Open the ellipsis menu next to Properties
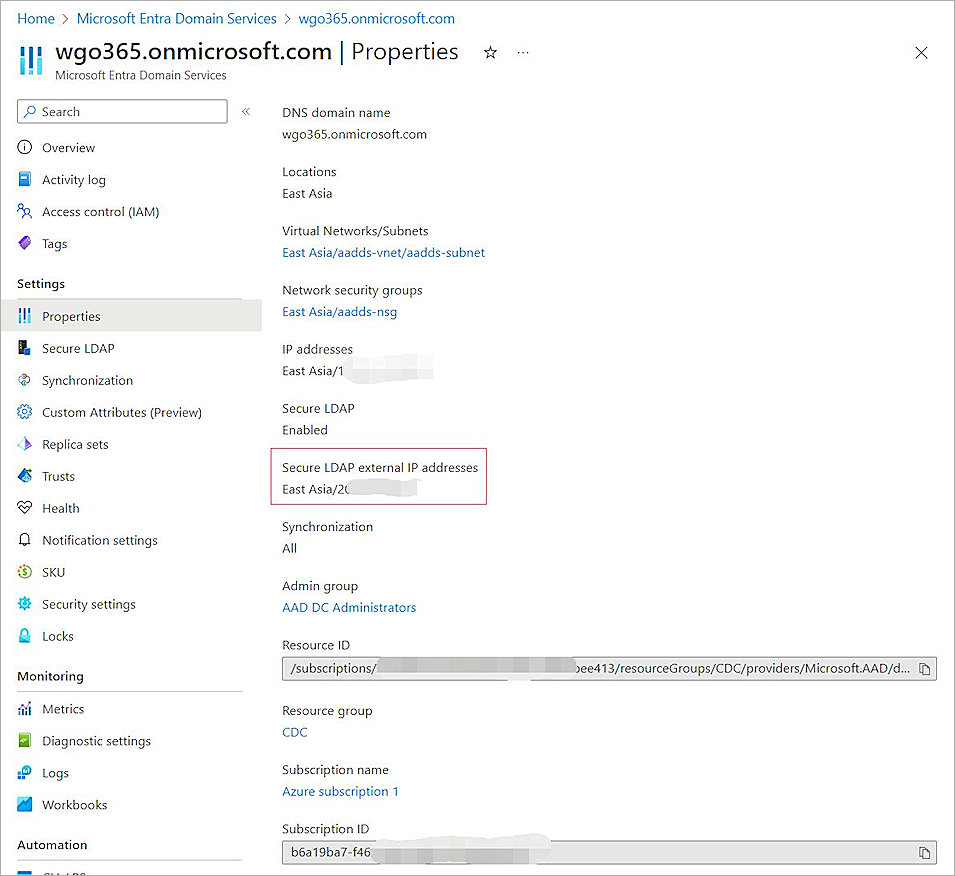The width and height of the screenshot is (955, 876). [522, 52]
